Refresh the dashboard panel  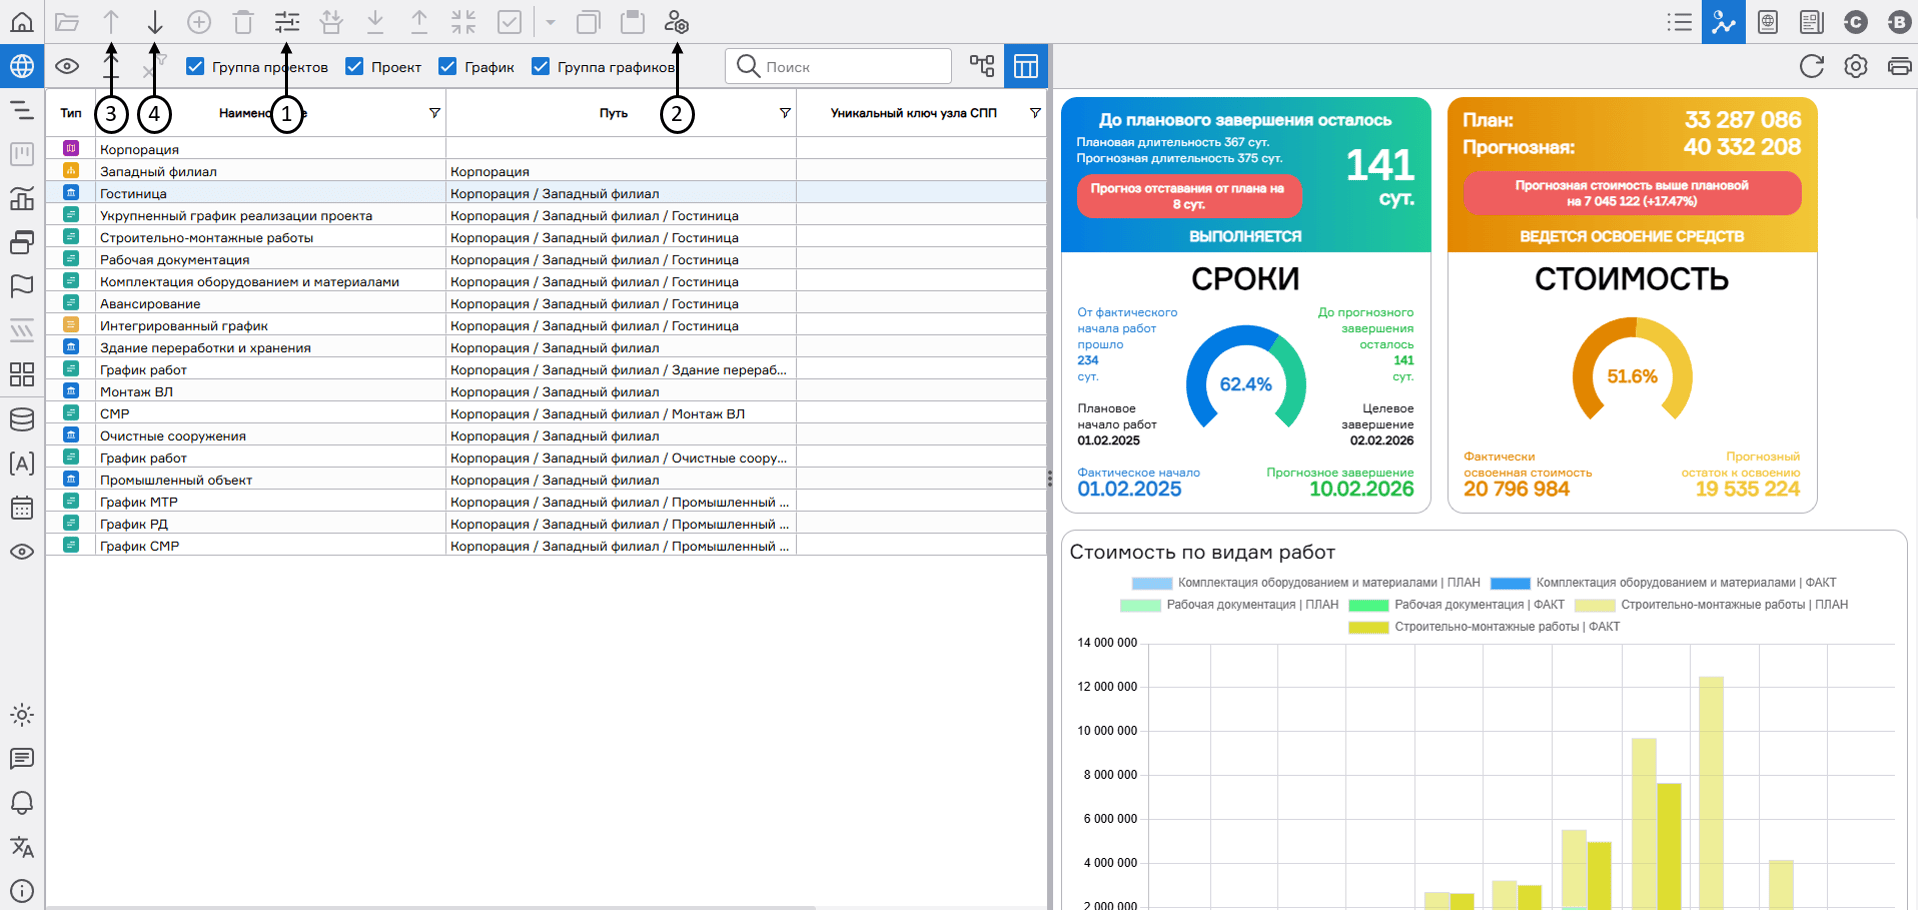1811,66
